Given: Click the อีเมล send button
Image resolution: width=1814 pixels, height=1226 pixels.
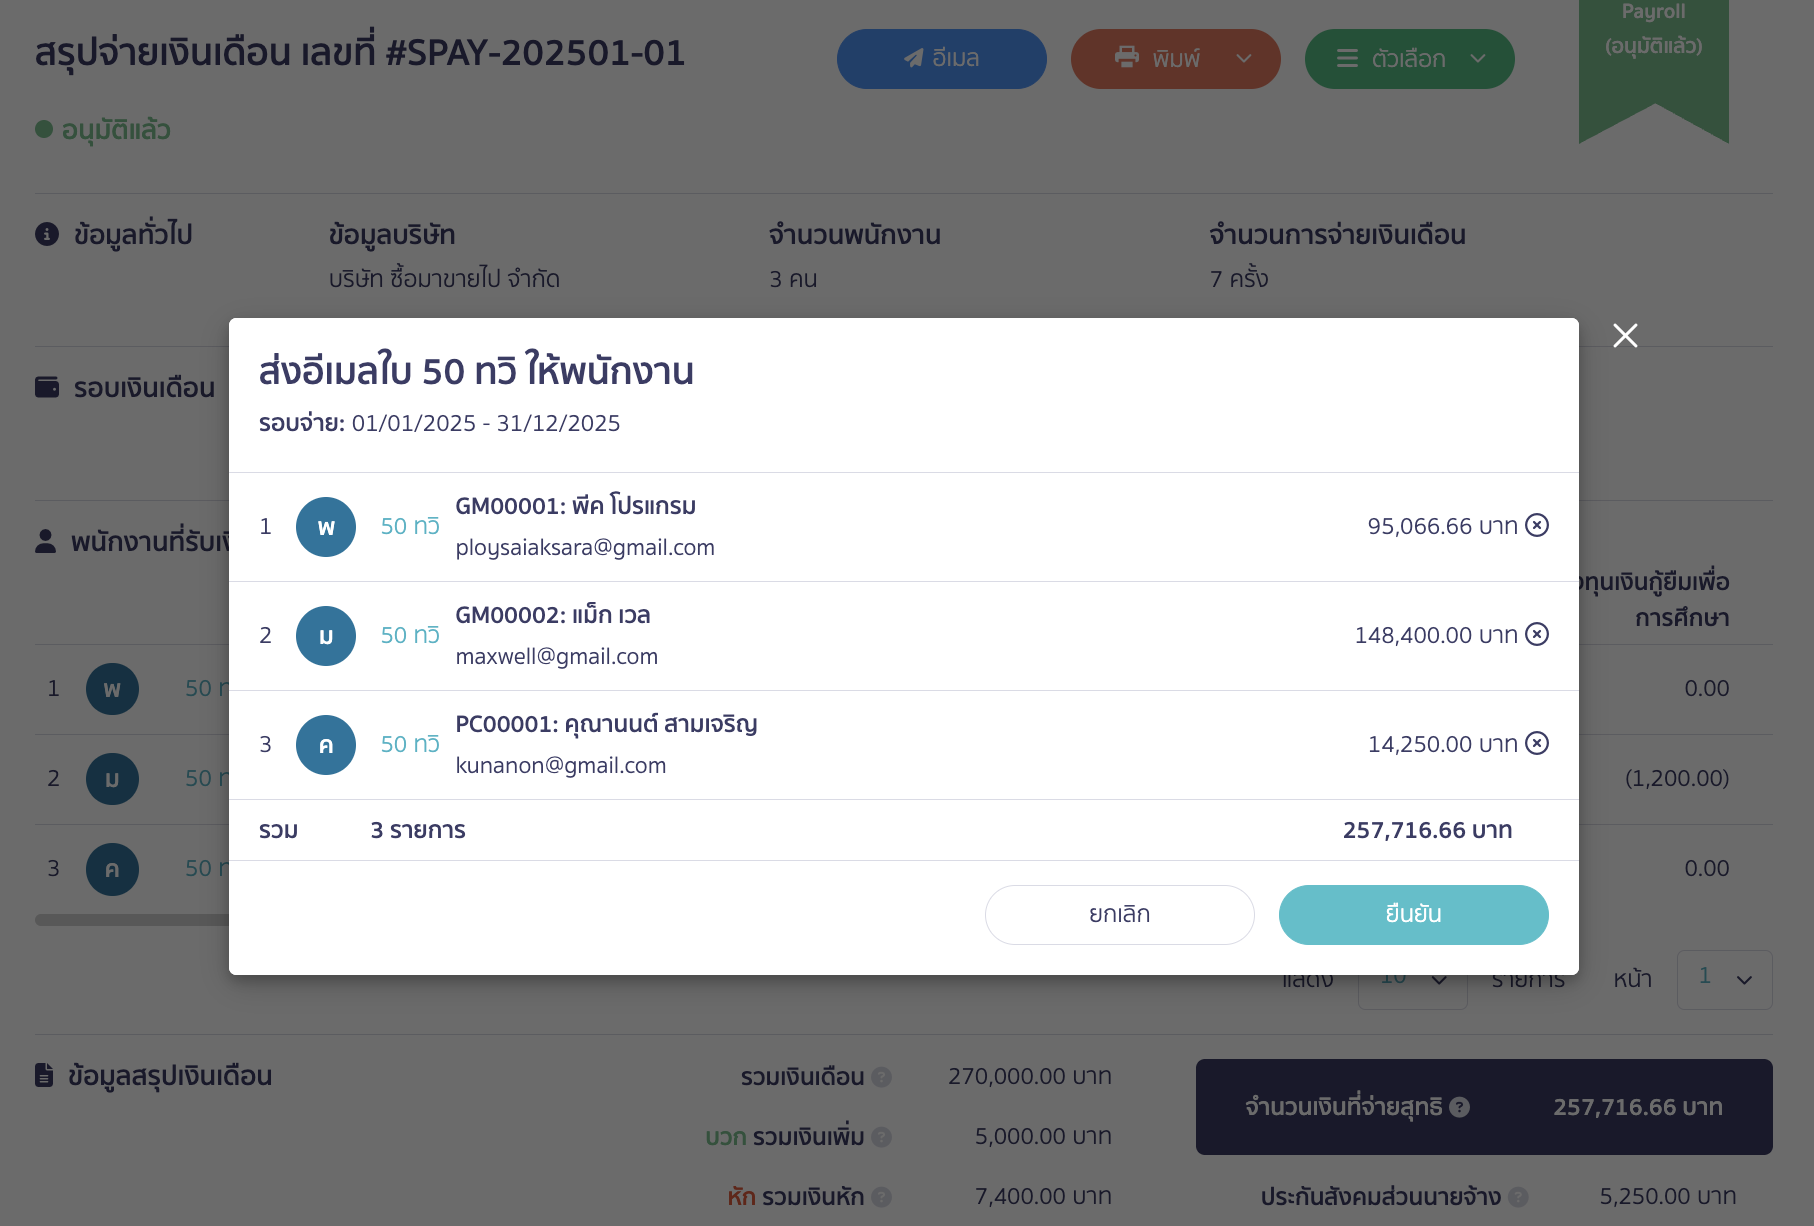Looking at the screenshot, I should coord(941,59).
